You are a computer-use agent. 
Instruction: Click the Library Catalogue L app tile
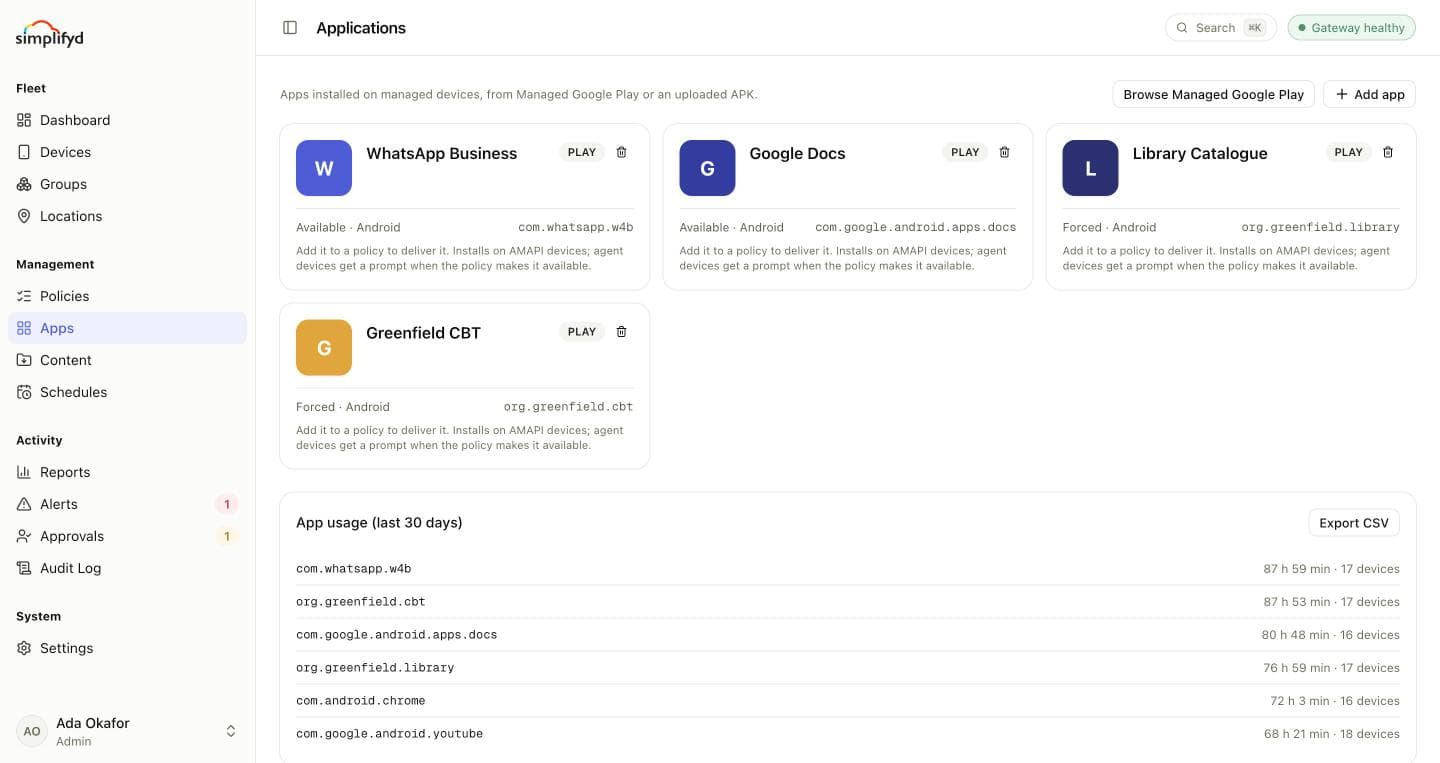click(1090, 168)
